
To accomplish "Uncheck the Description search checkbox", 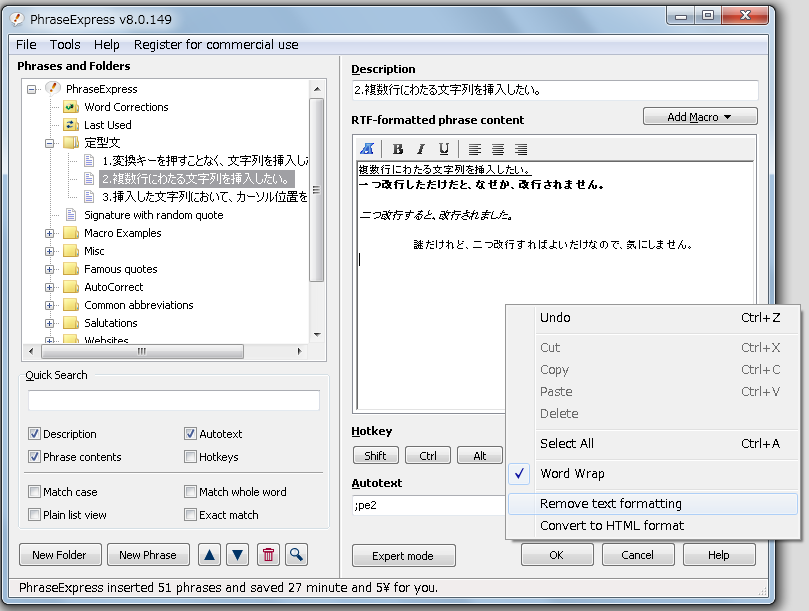I will point(35,434).
